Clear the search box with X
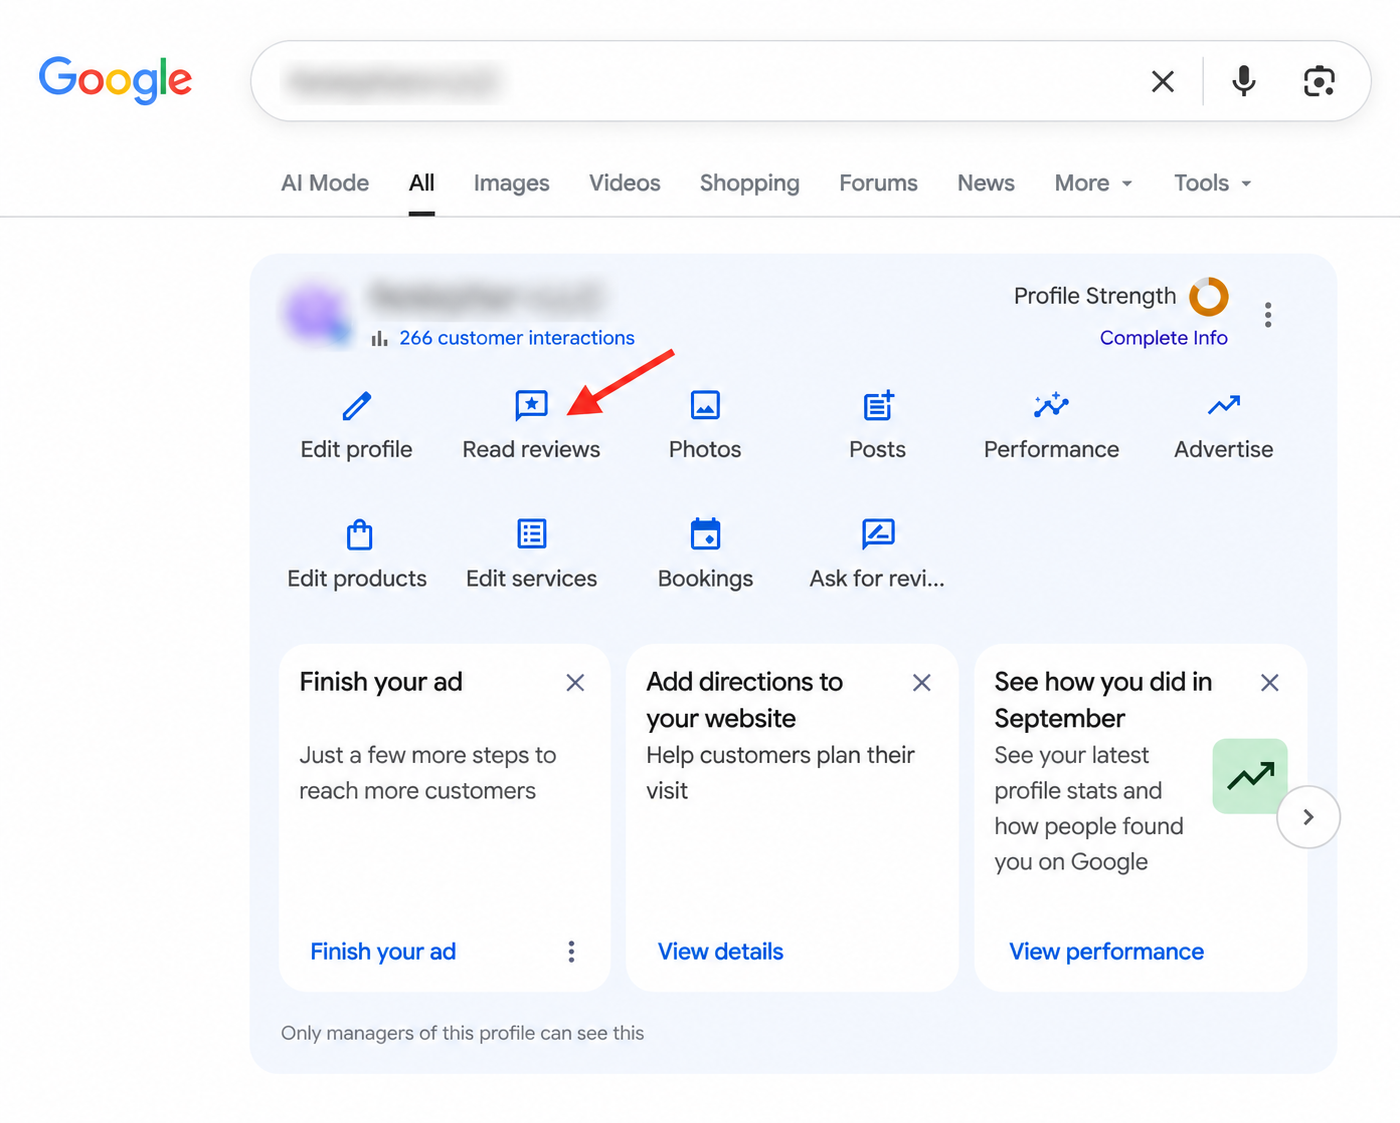Image resolution: width=1400 pixels, height=1123 pixels. 1163,81
